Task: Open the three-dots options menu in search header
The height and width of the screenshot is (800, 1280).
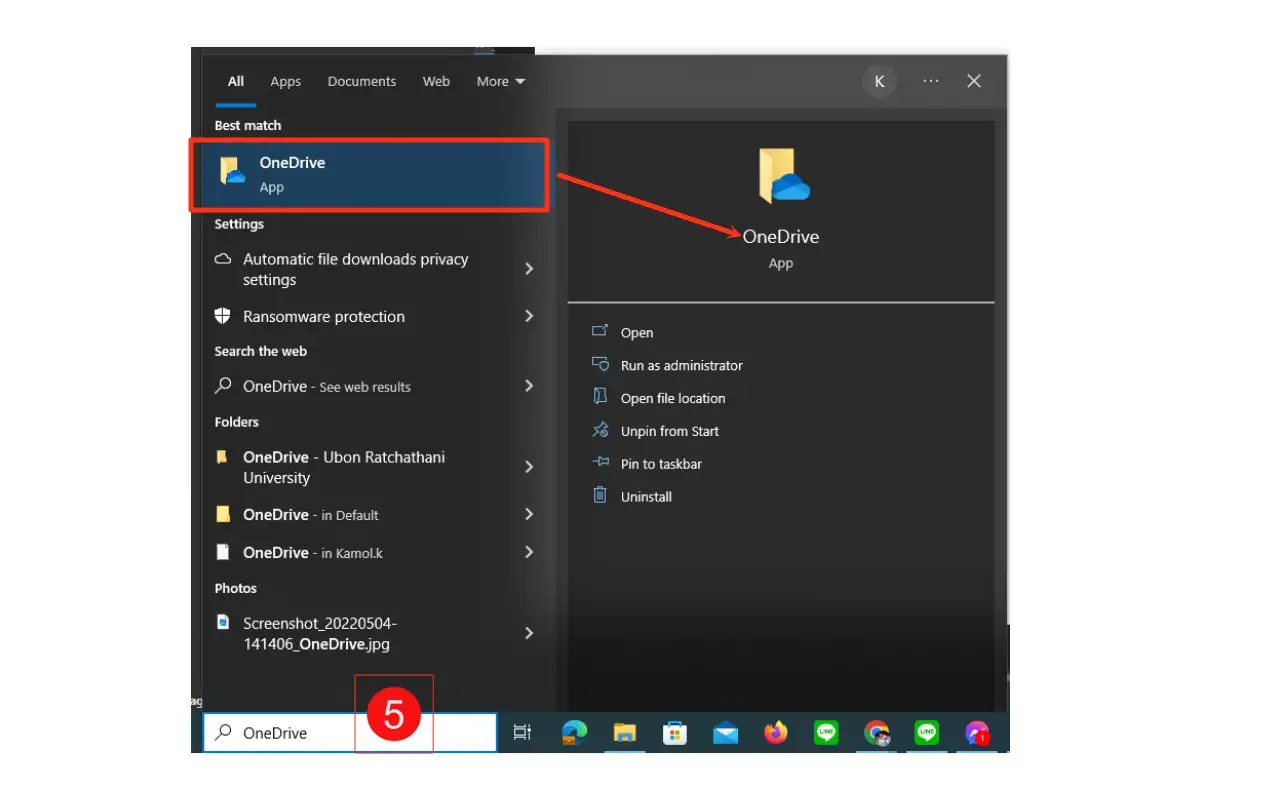Action: (x=931, y=81)
